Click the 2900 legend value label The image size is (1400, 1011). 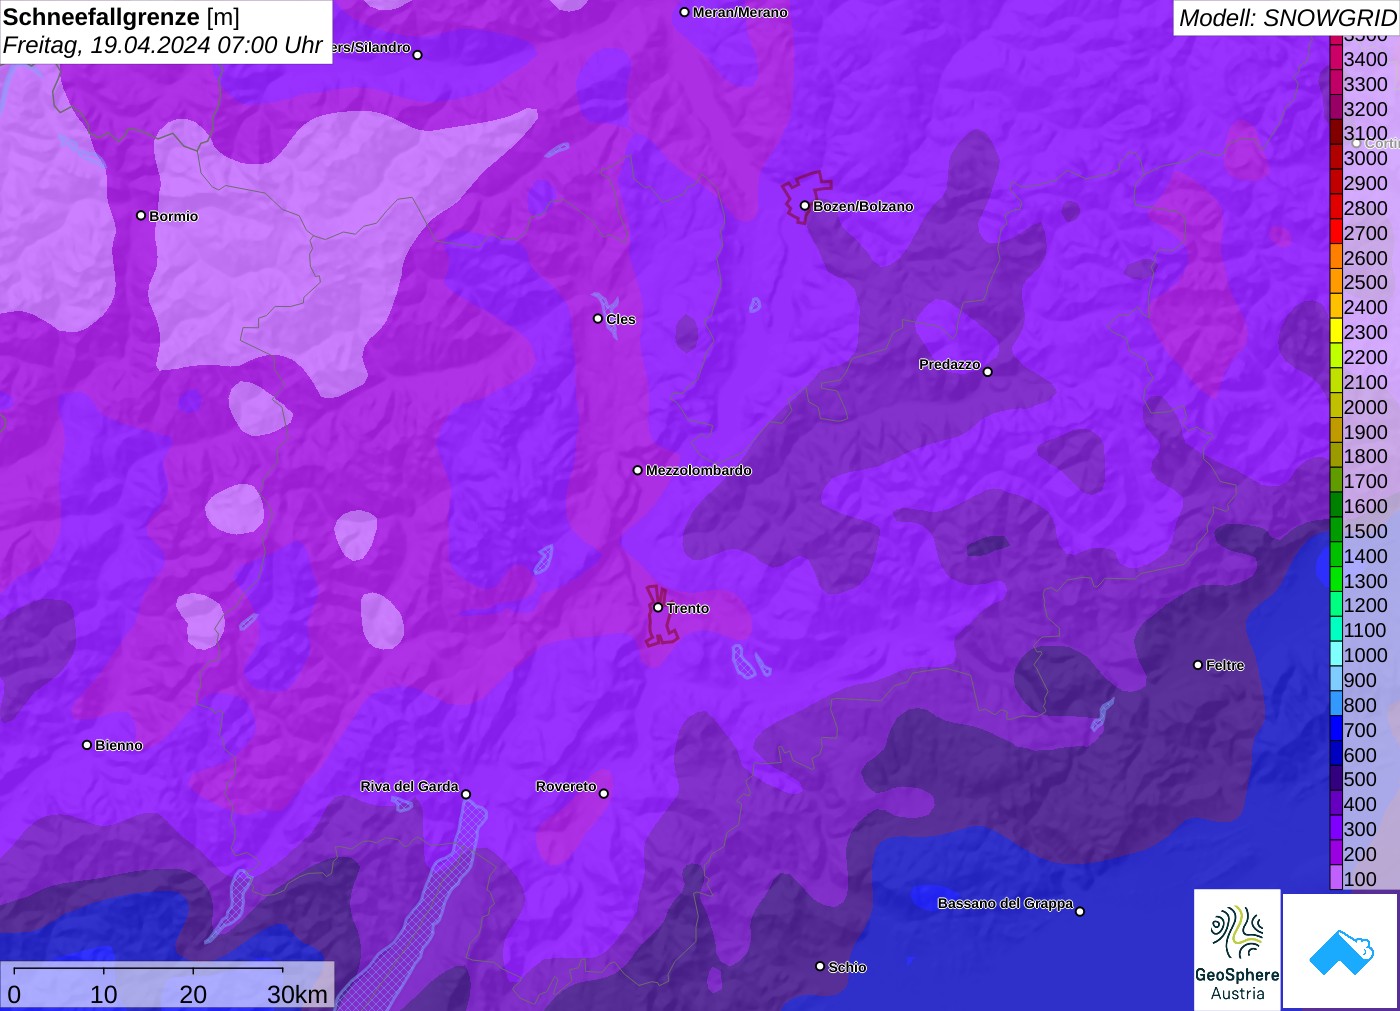pos(1365,183)
